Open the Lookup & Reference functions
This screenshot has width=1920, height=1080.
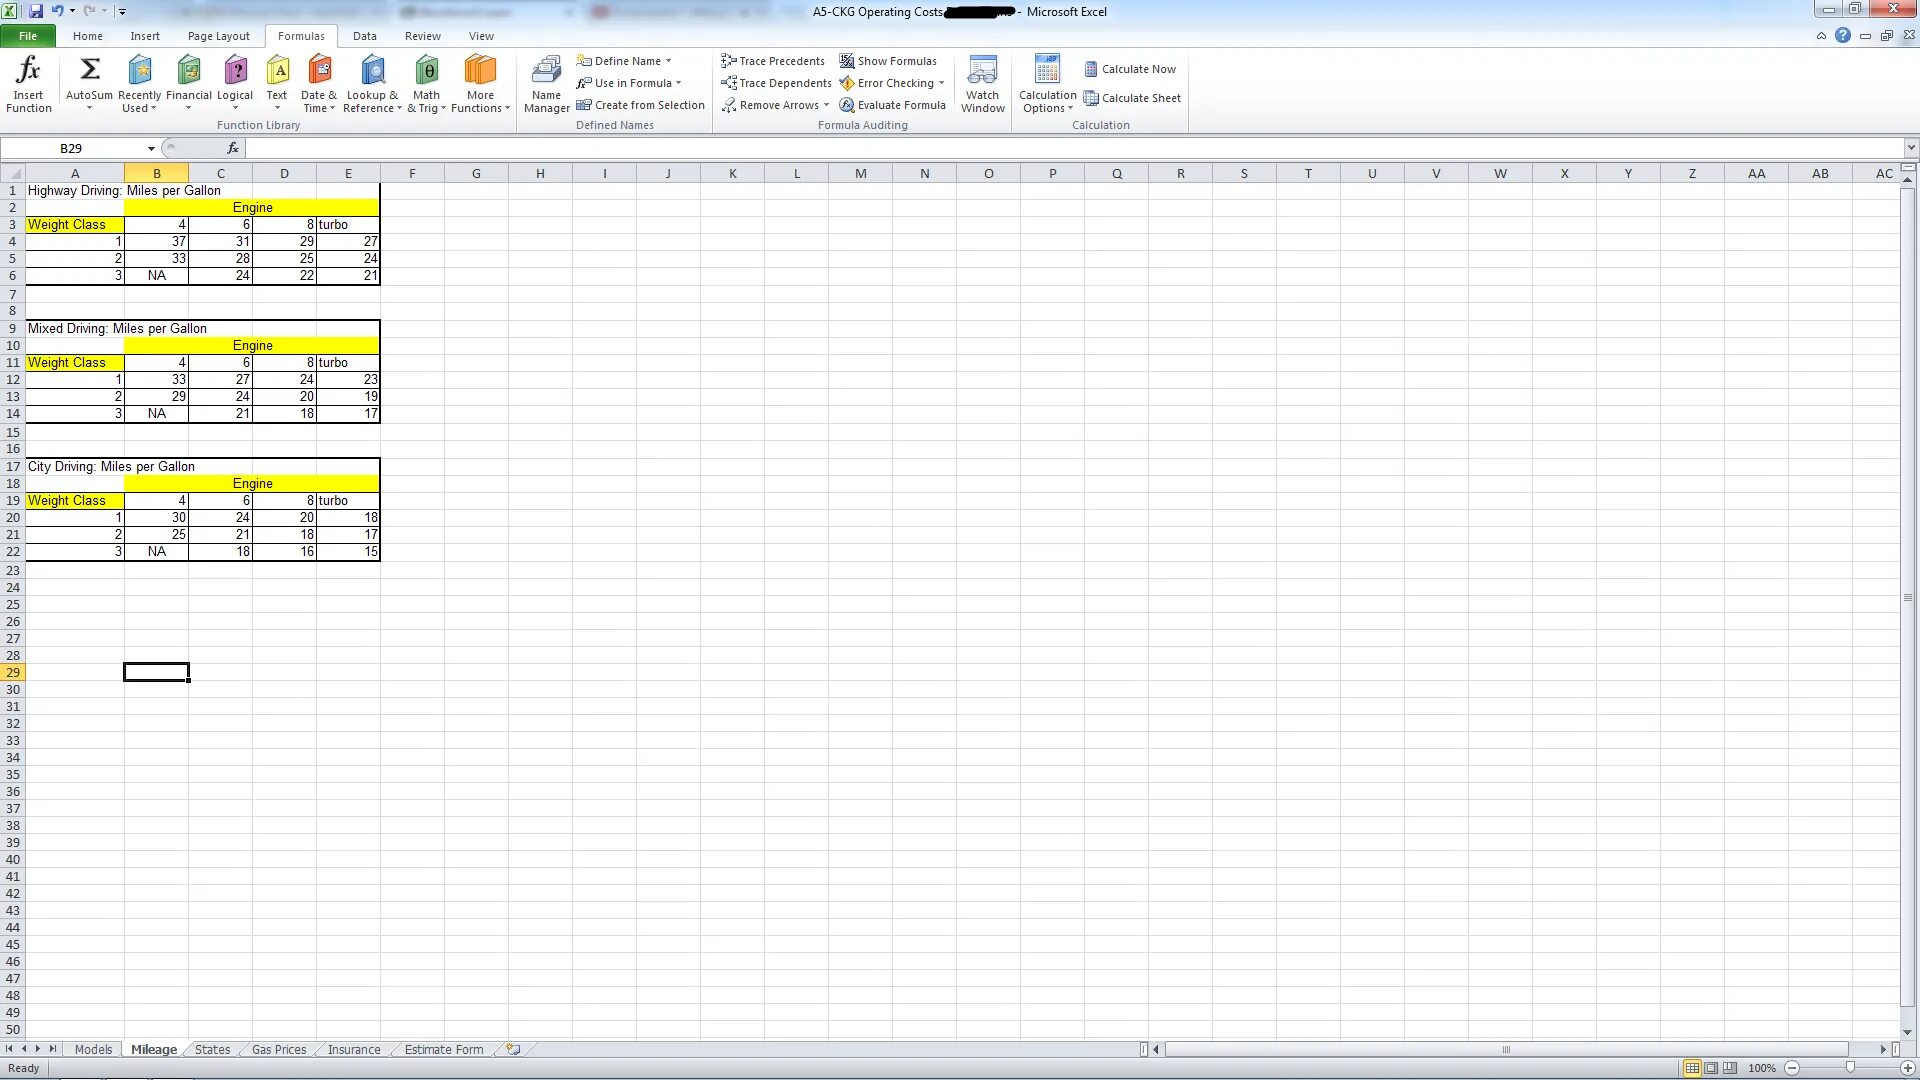tap(372, 84)
